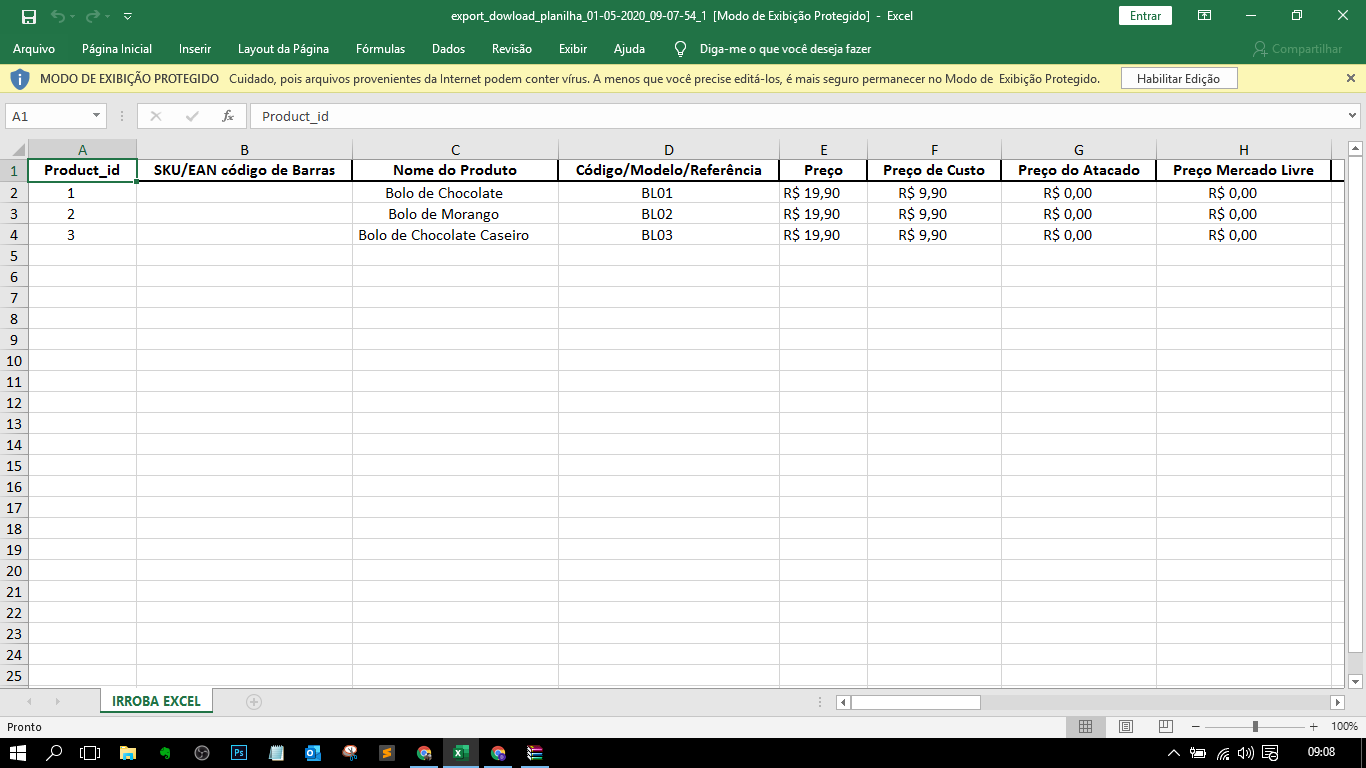The image size is (1366, 768).
Task: Open Sublime Text from the taskbar
Action: [387, 753]
